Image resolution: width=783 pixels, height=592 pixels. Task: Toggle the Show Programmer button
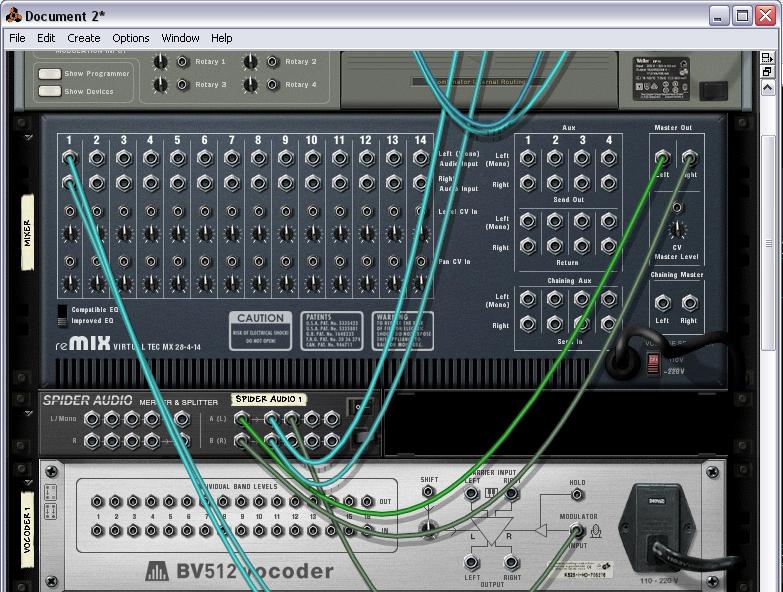tap(50, 74)
